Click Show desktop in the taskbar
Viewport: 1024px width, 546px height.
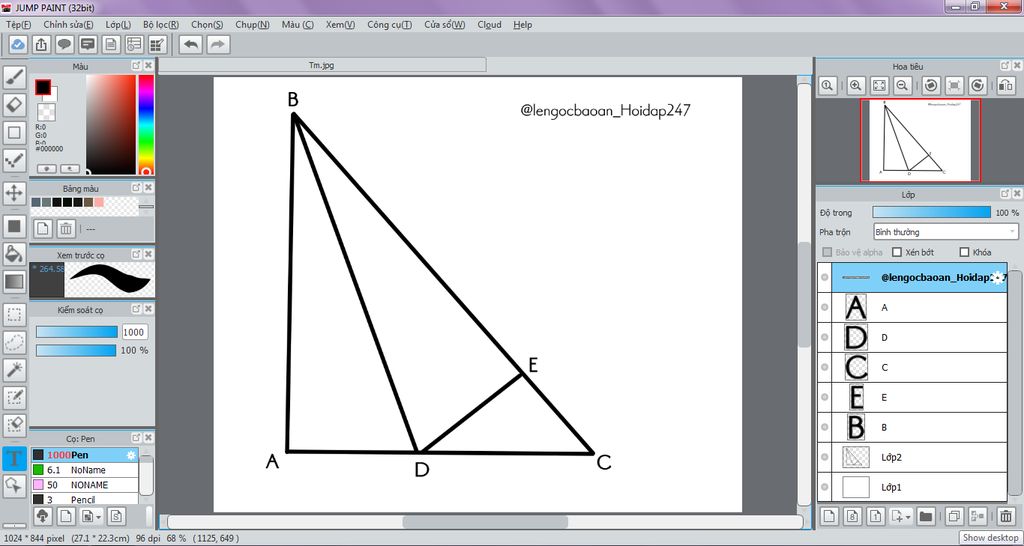pyautogui.click(x=990, y=538)
